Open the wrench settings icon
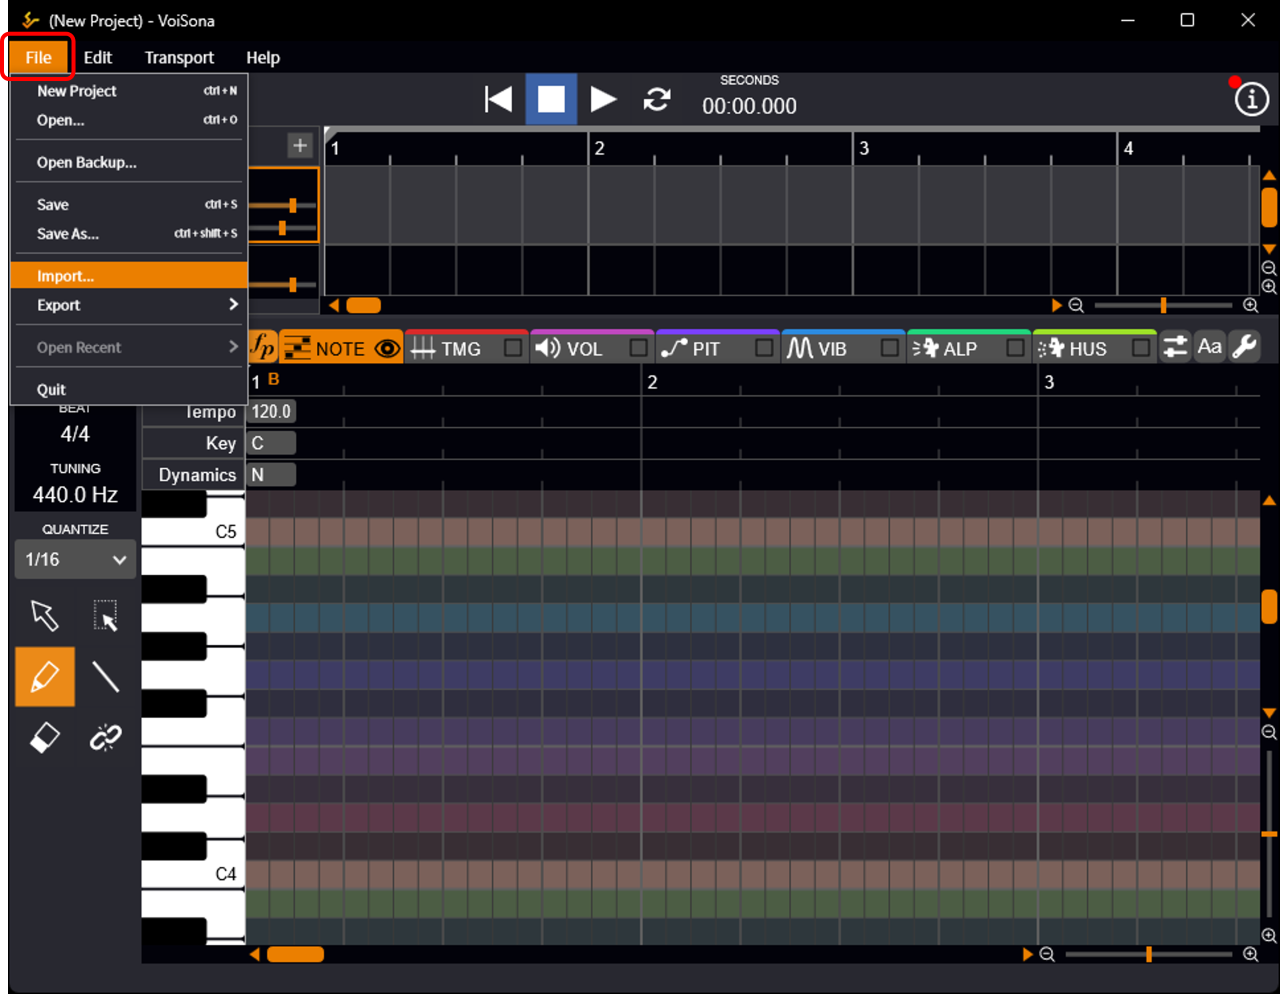1280x994 pixels. (1244, 347)
